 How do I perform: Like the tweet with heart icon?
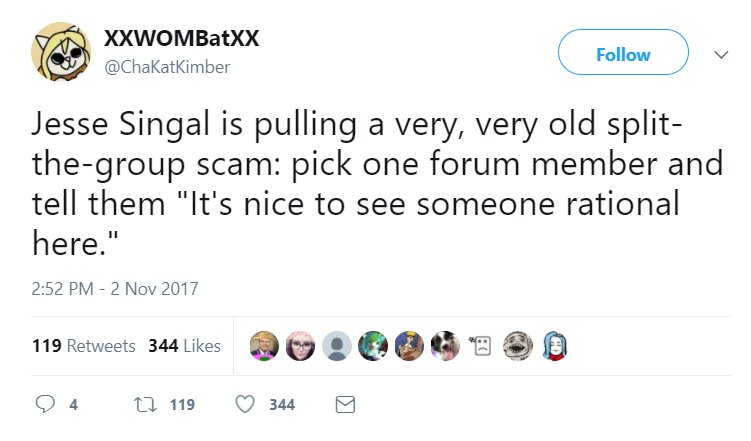(x=245, y=404)
